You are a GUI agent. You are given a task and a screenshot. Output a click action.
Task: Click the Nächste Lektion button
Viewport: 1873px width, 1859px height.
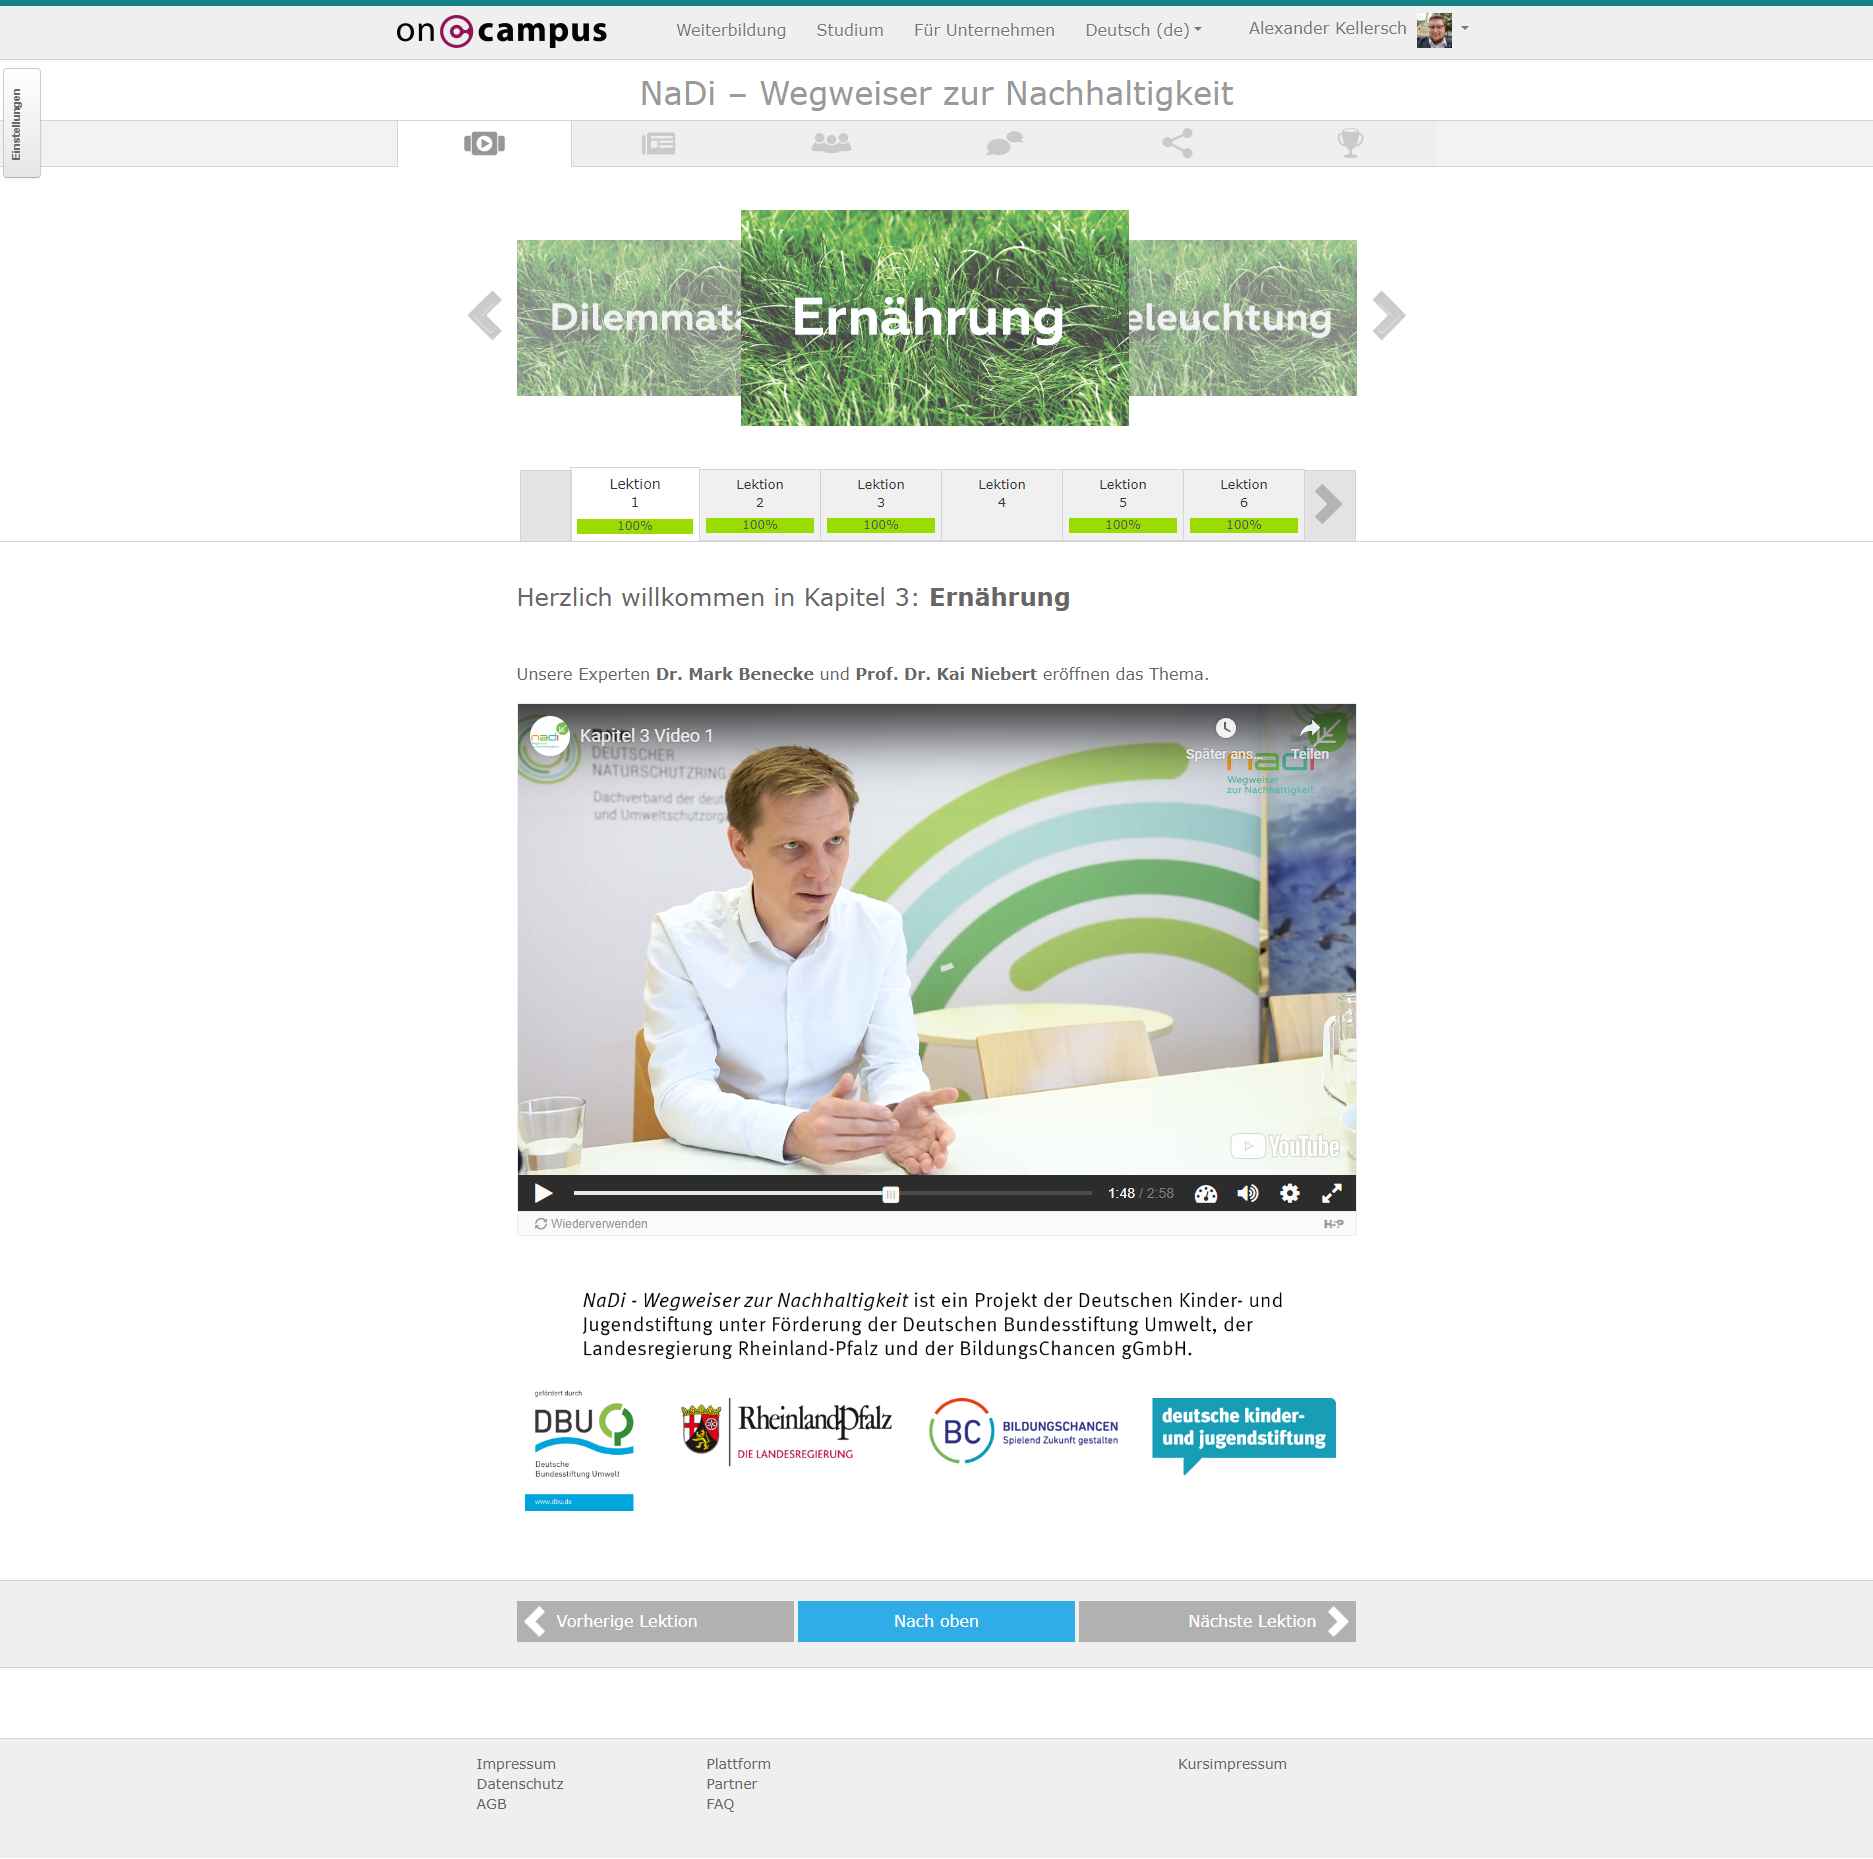click(1217, 1621)
